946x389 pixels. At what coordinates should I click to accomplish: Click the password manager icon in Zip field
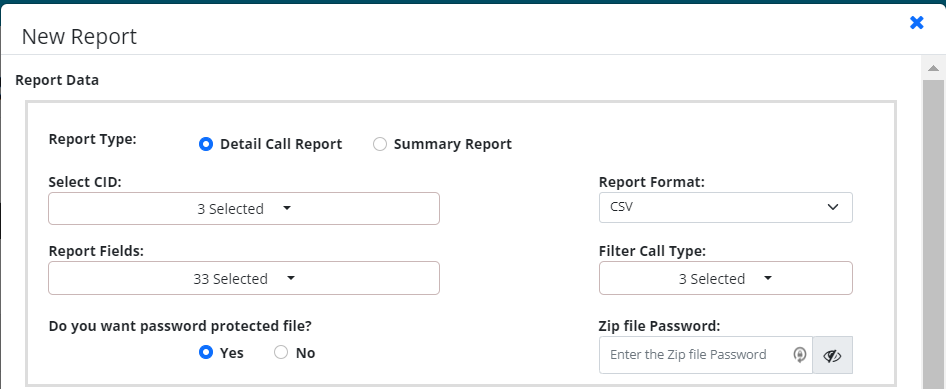[800, 355]
